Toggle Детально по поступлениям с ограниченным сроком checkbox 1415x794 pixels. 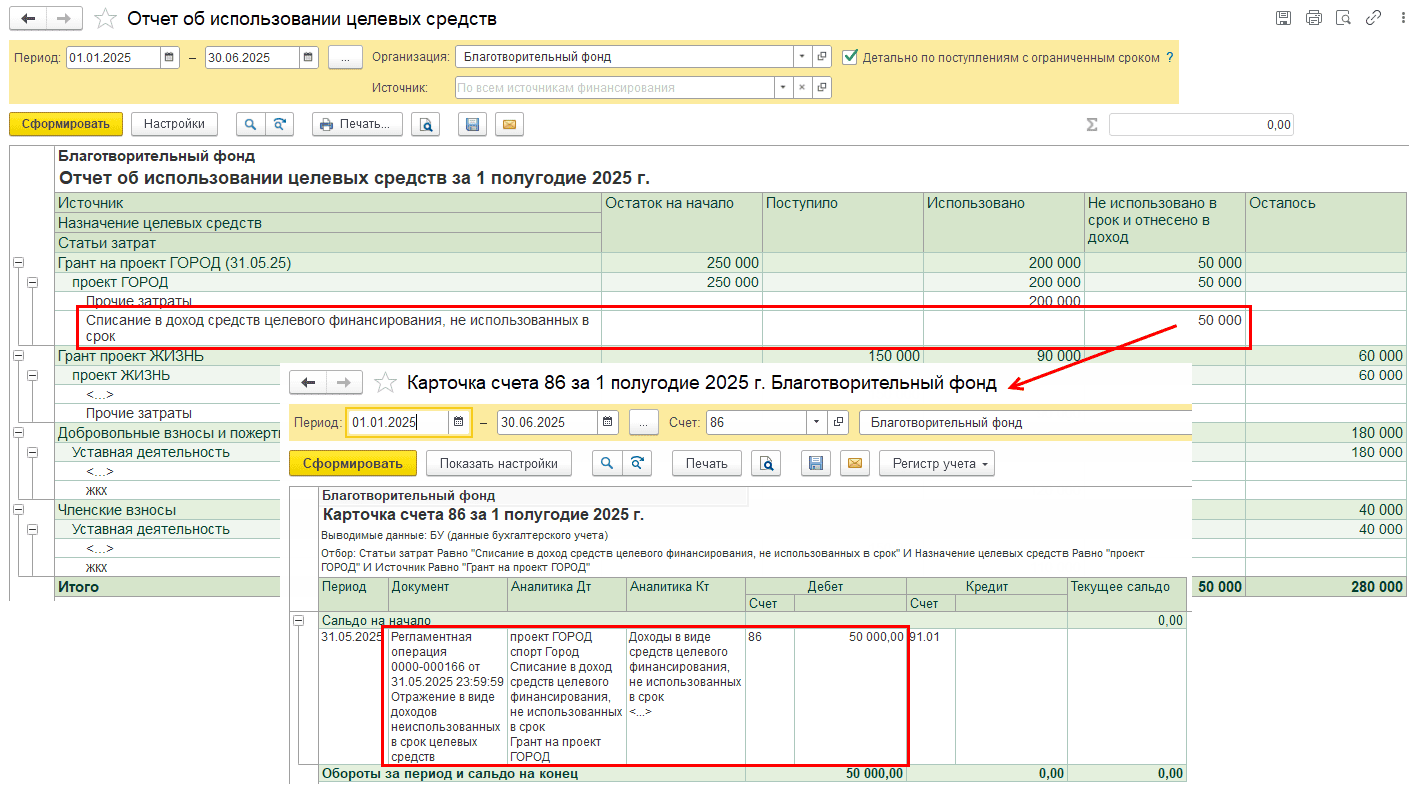(850, 57)
